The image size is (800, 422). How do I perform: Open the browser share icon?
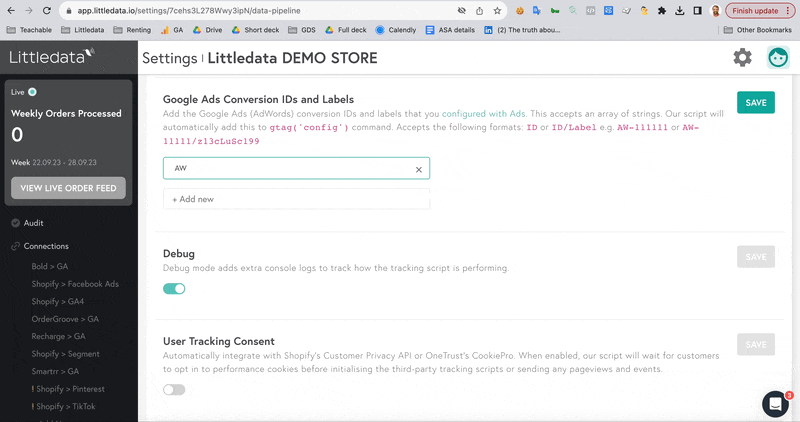click(x=480, y=11)
